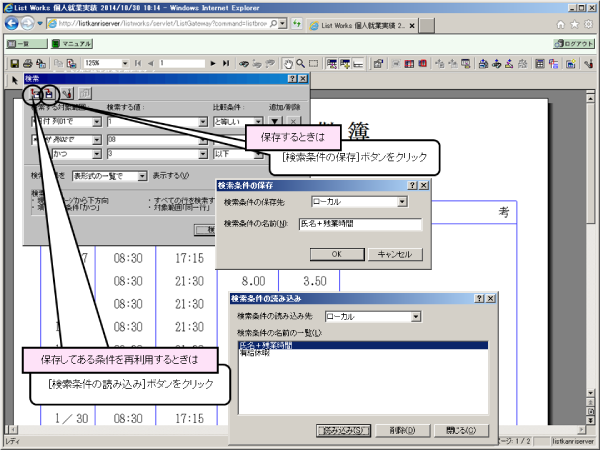The width and height of the screenshot is (600, 450).
Task: Click the load search conditions icon in search dialog
Action: click(35, 93)
